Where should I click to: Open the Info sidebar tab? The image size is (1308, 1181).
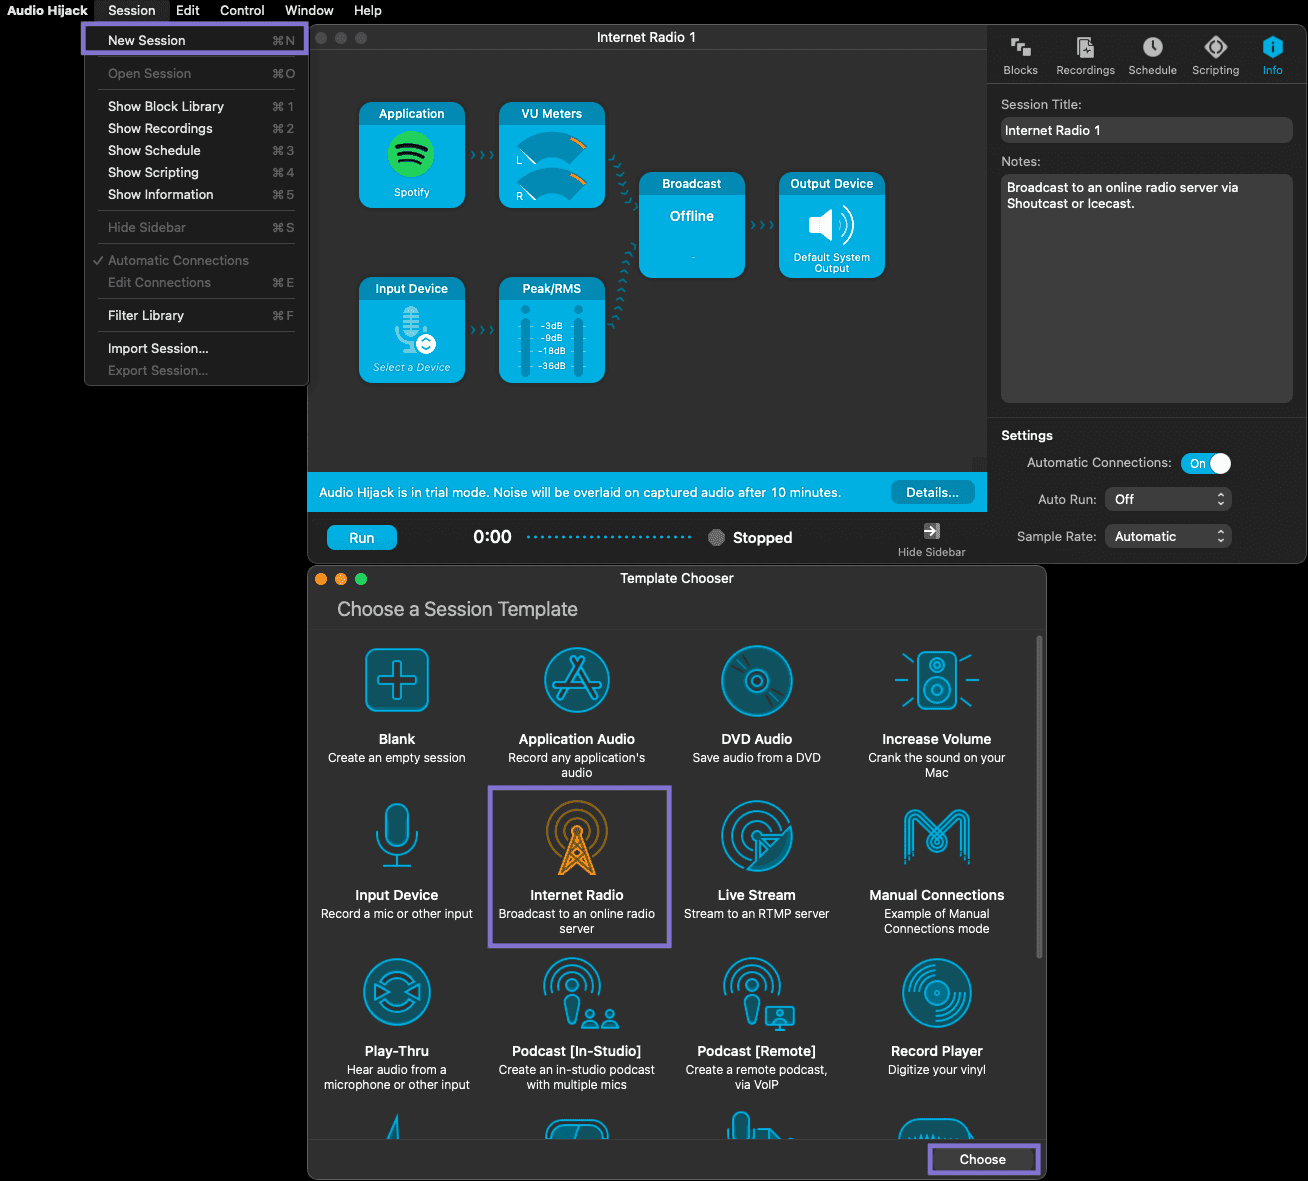1272,56
